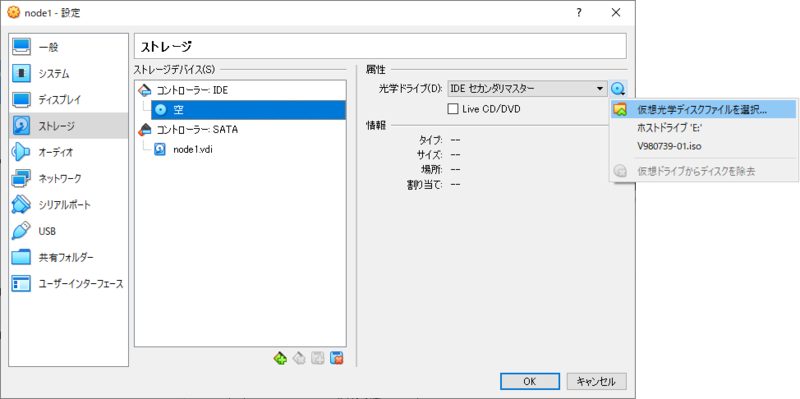Screen dimensions: 800x399
Task: Open 共有フォルダー settings
Action: (x=68, y=257)
